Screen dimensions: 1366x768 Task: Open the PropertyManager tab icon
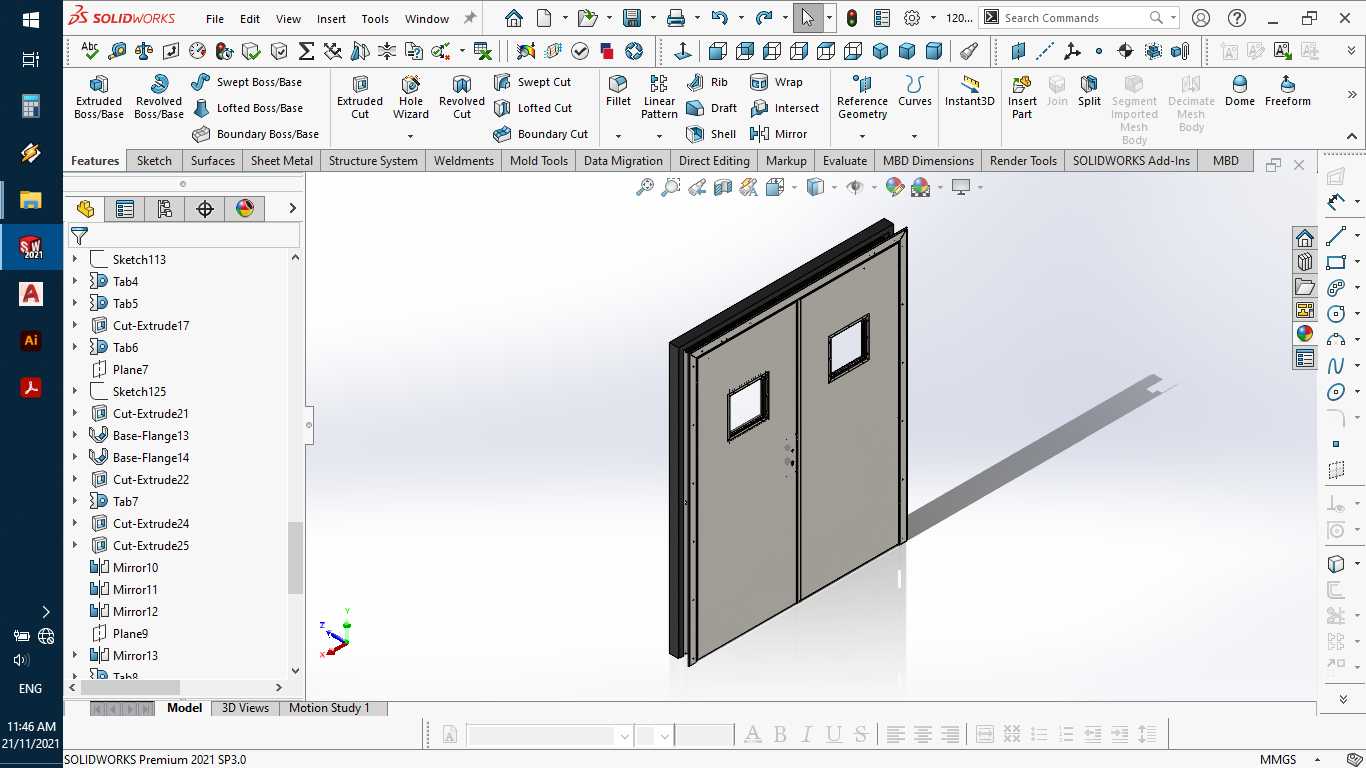125,208
